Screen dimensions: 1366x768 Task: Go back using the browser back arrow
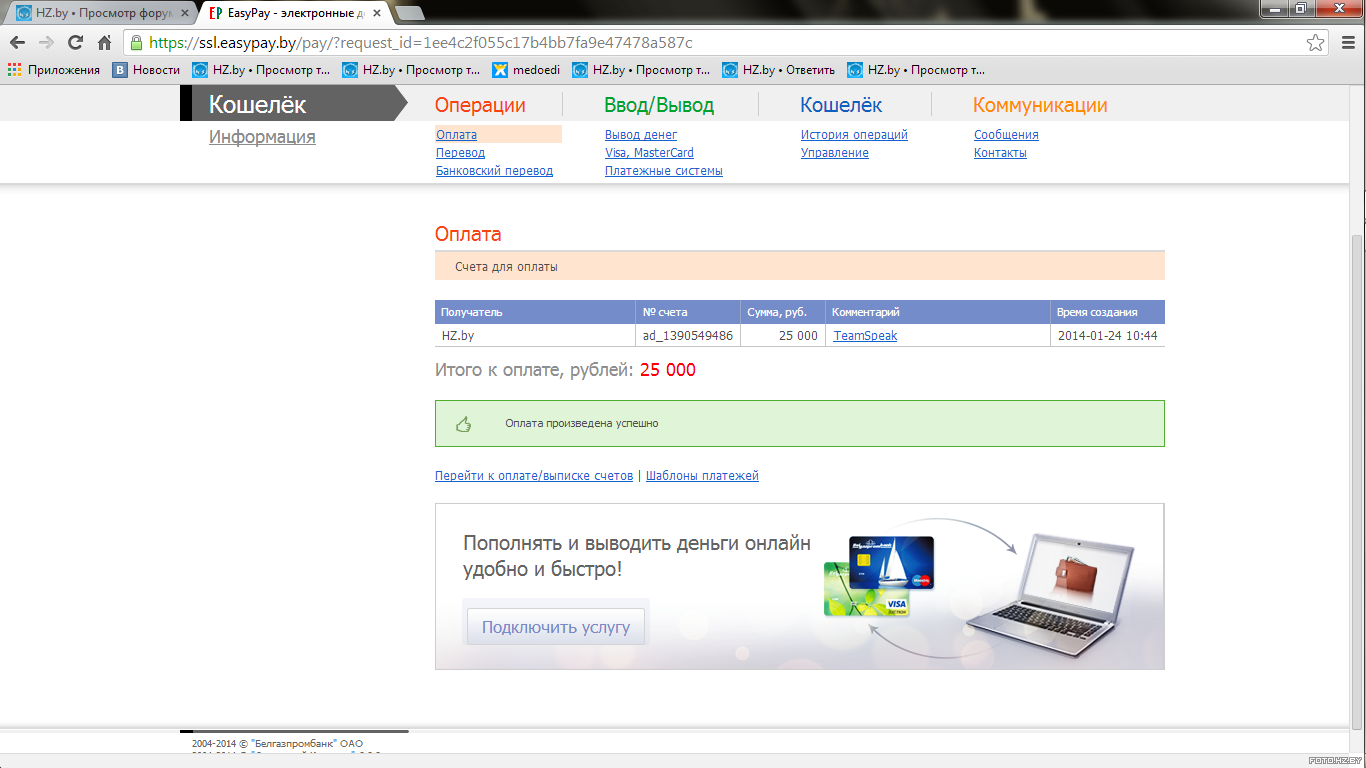(17, 43)
